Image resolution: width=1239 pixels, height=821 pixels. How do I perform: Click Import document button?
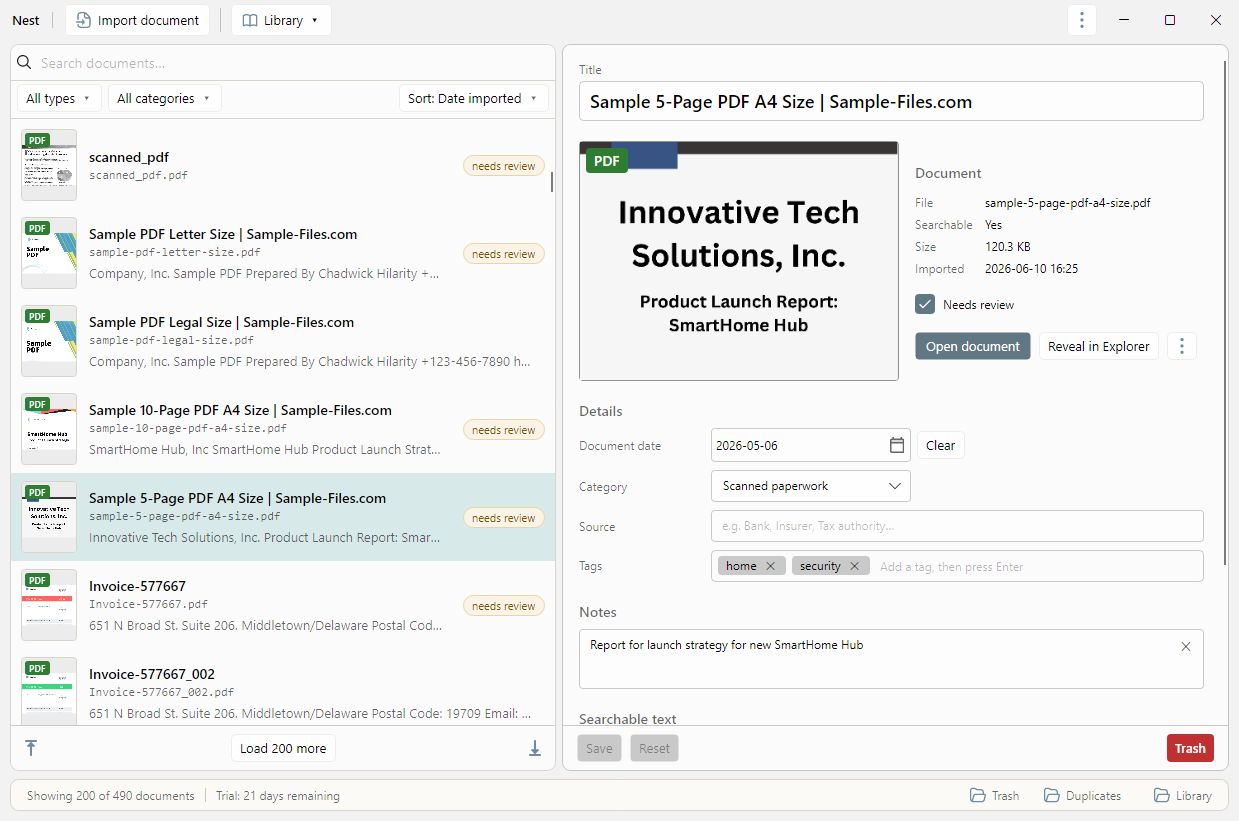point(138,20)
